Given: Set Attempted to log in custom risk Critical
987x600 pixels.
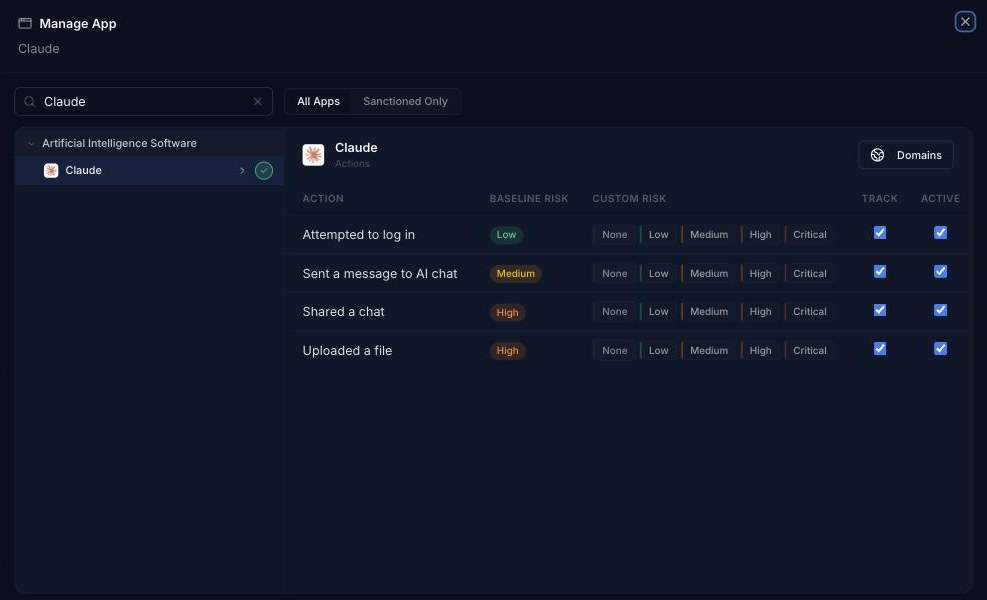Looking at the screenshot, I should point(809,234).
